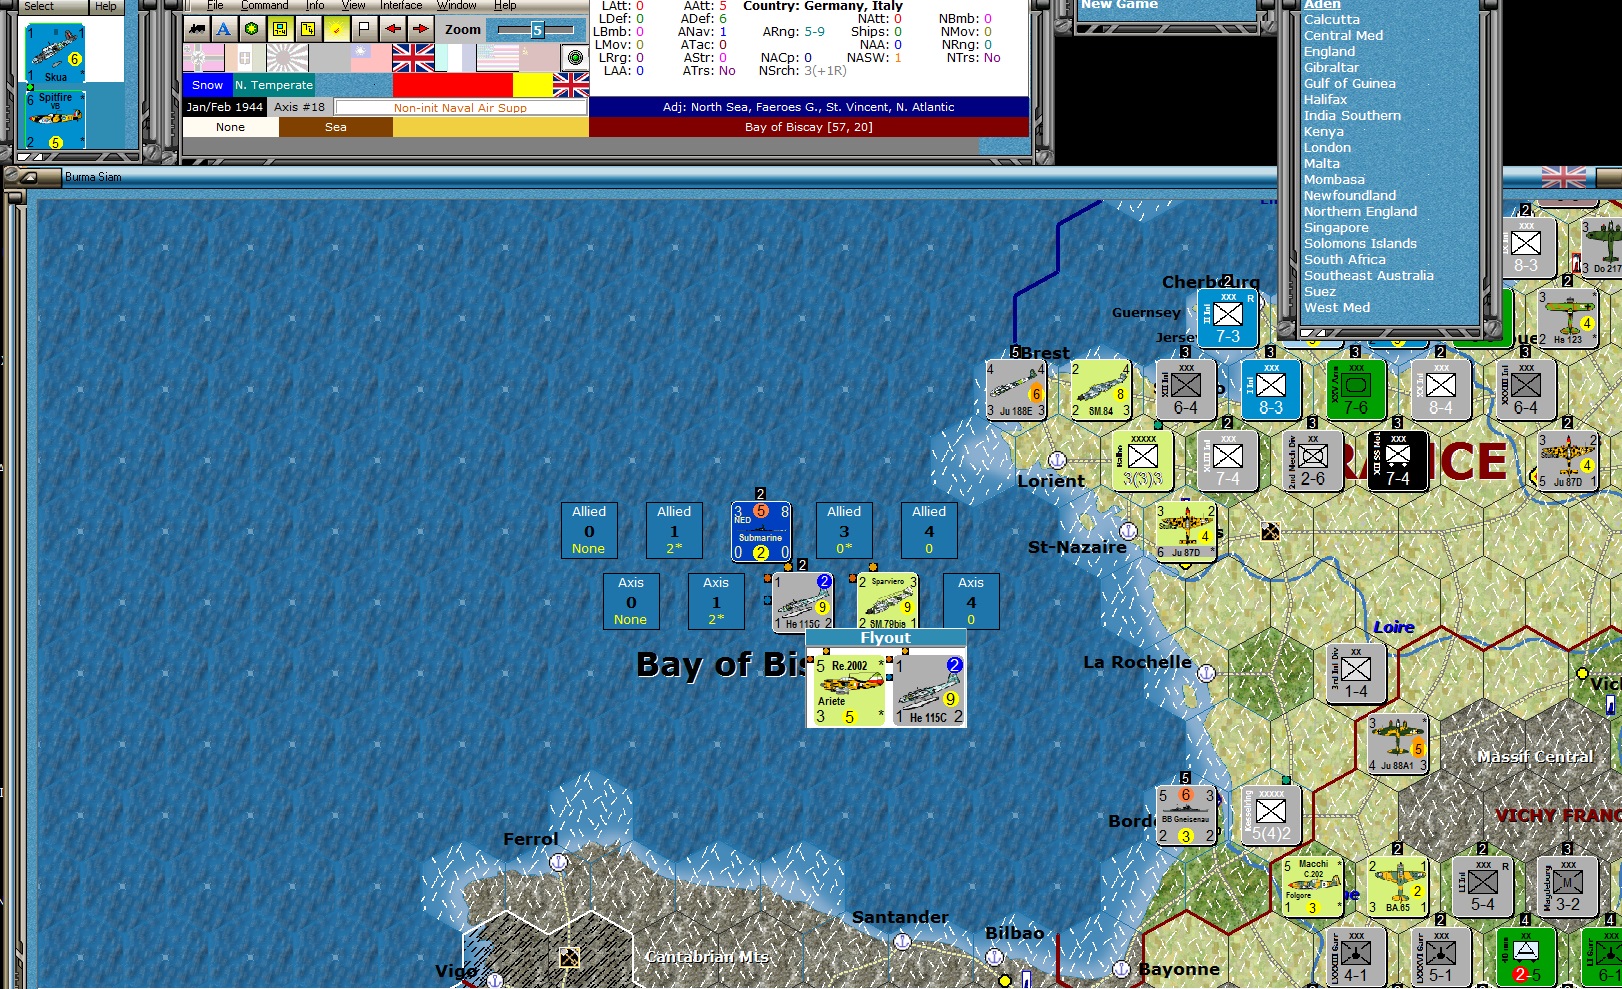The image size is (1622, 989).
Task: Choose Suez from the map list
Action: pyautogui.click(x=1319, y=292)
